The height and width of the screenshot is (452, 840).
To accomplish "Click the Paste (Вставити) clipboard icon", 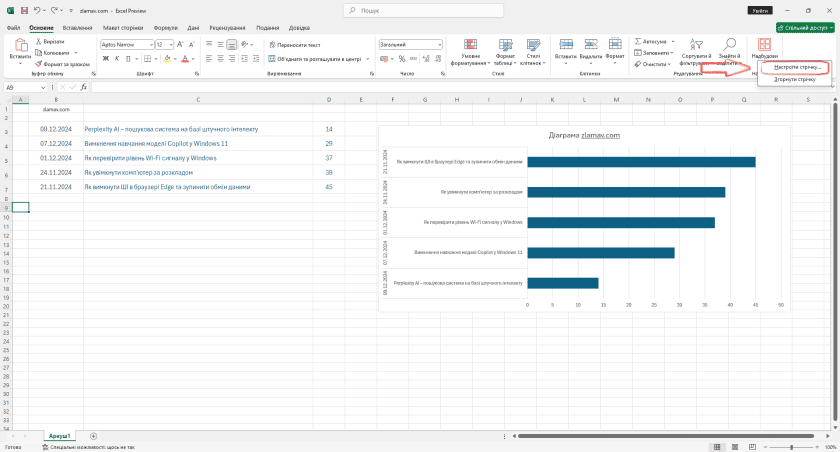I will pos(20,46).
